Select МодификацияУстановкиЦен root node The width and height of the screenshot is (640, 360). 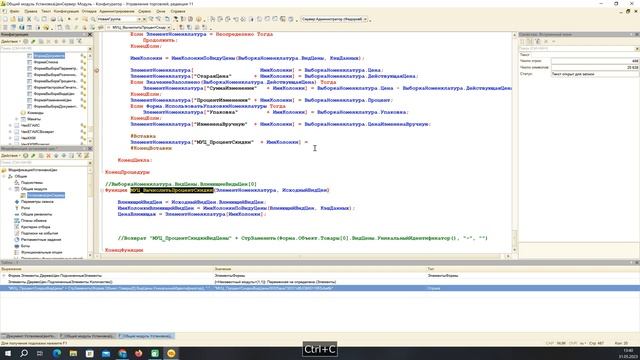[33, 170]
